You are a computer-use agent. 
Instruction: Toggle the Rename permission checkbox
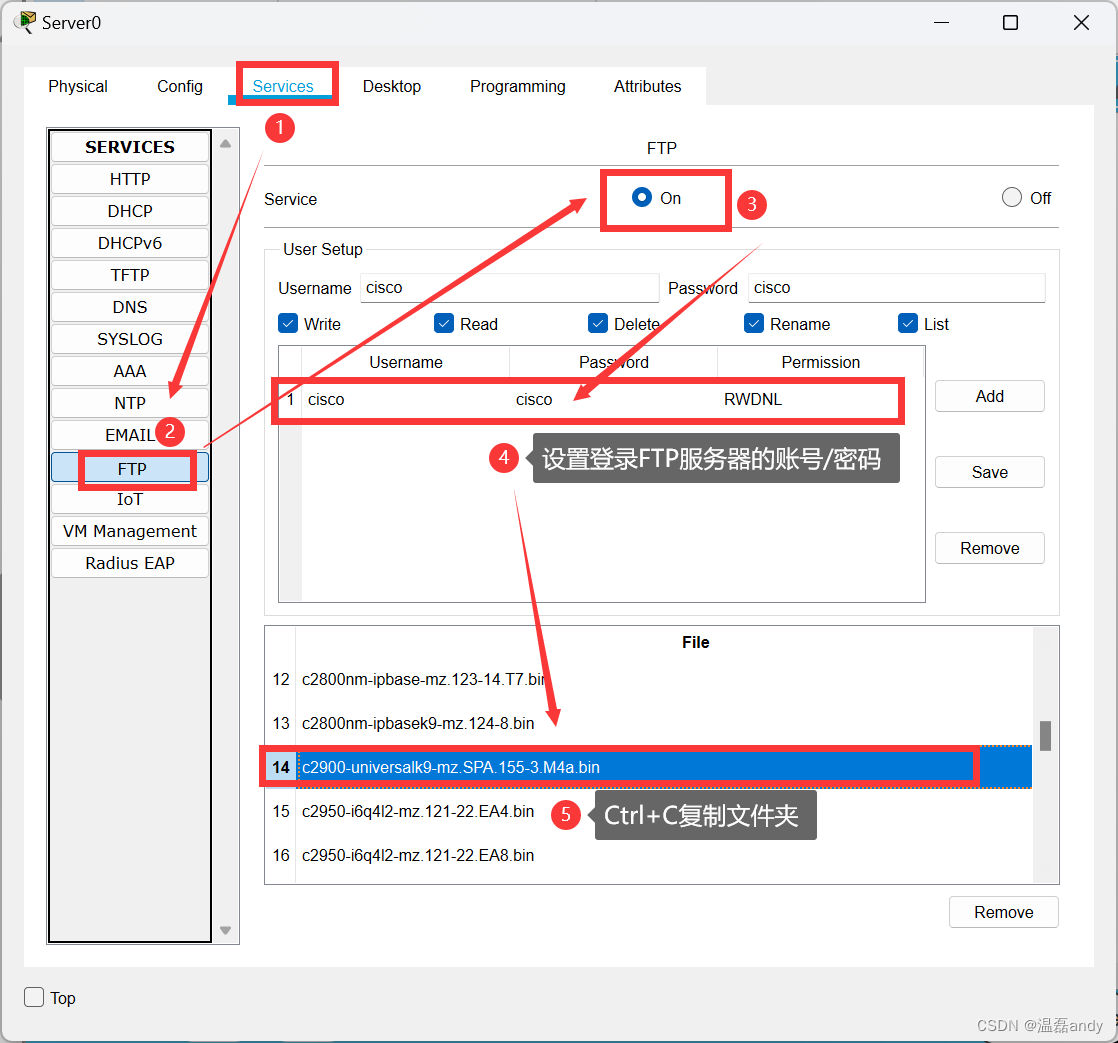click(754, 324)
